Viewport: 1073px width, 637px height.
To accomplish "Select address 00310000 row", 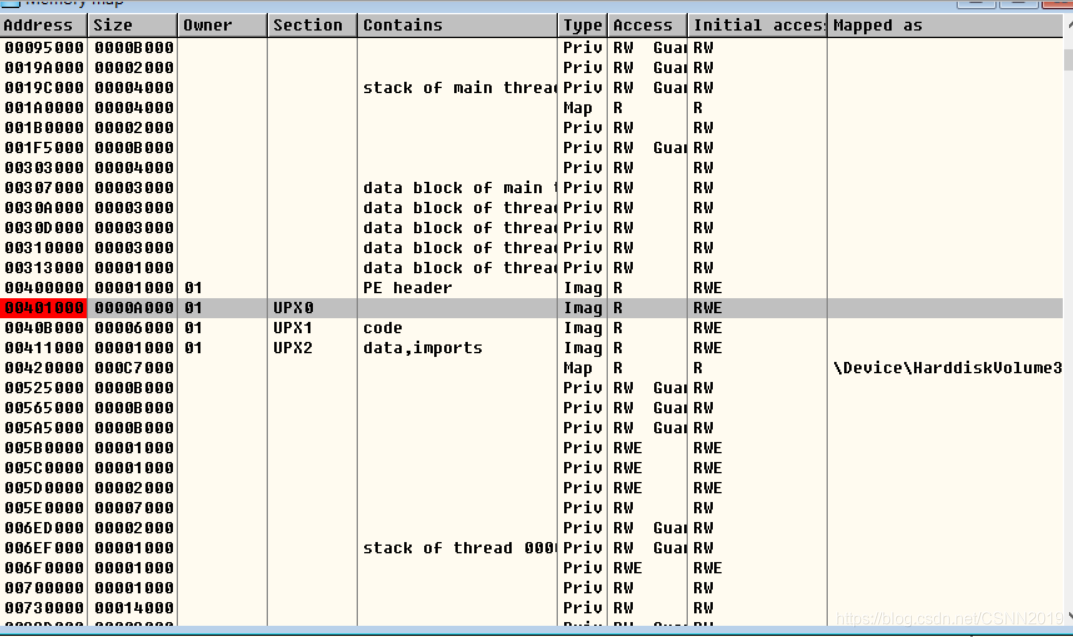I will click(532, 248).
